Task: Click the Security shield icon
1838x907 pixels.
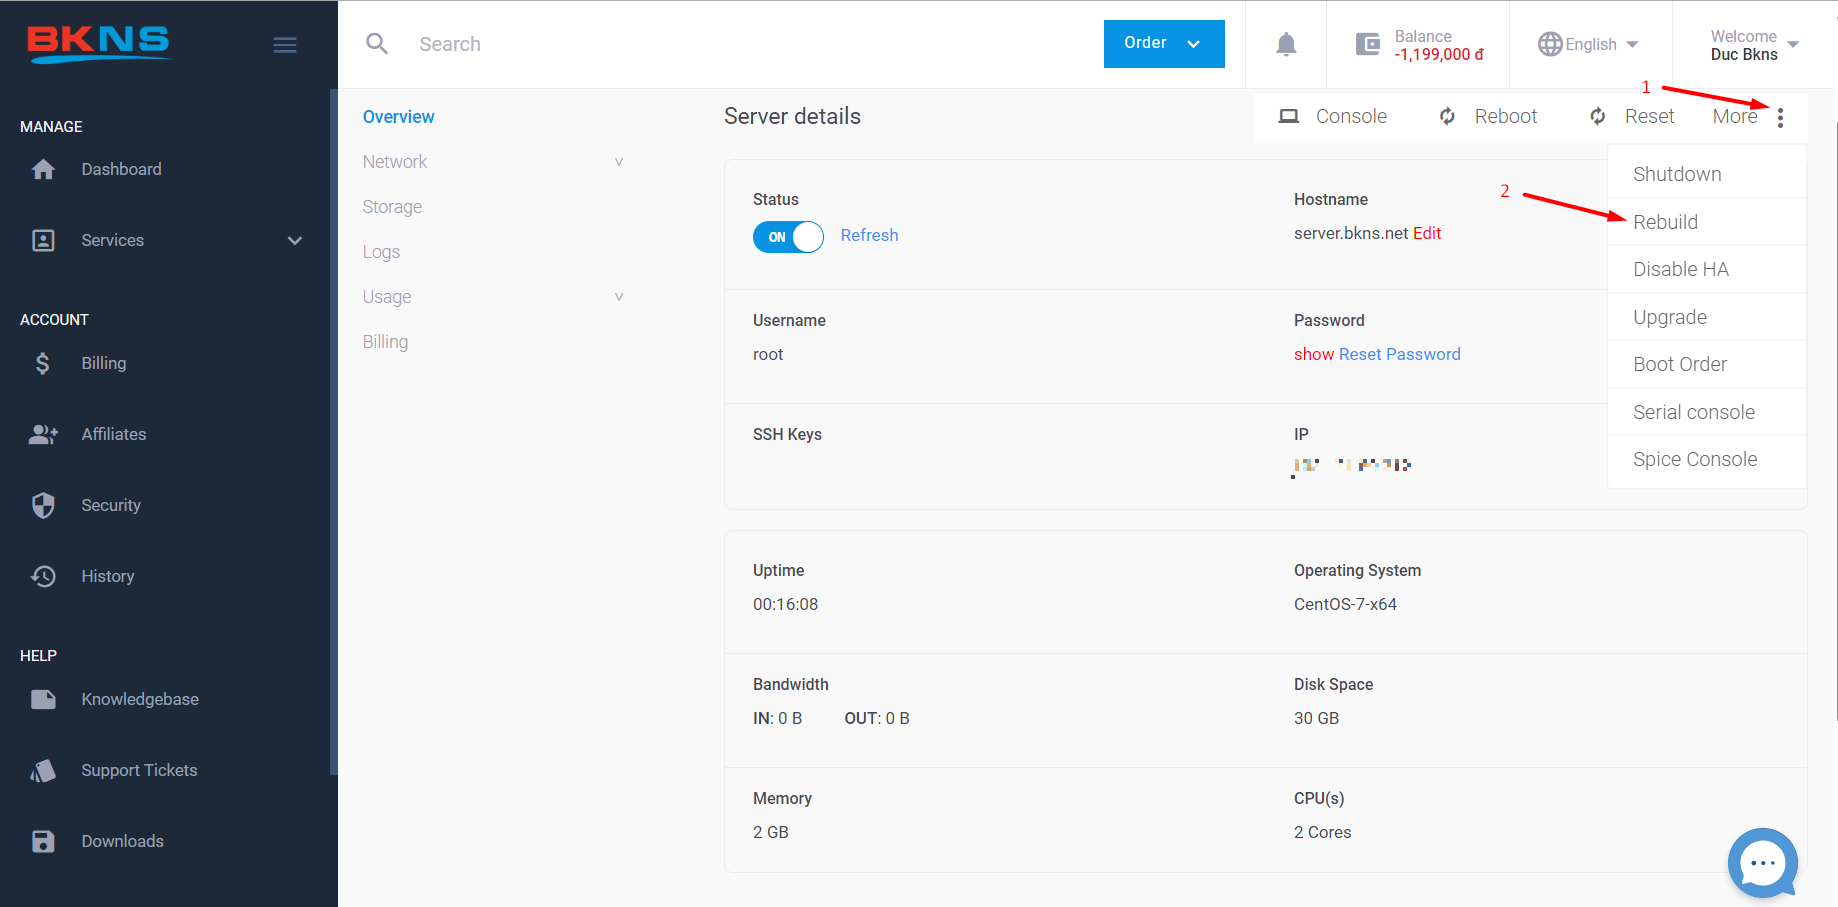Action: click(43, 505)
